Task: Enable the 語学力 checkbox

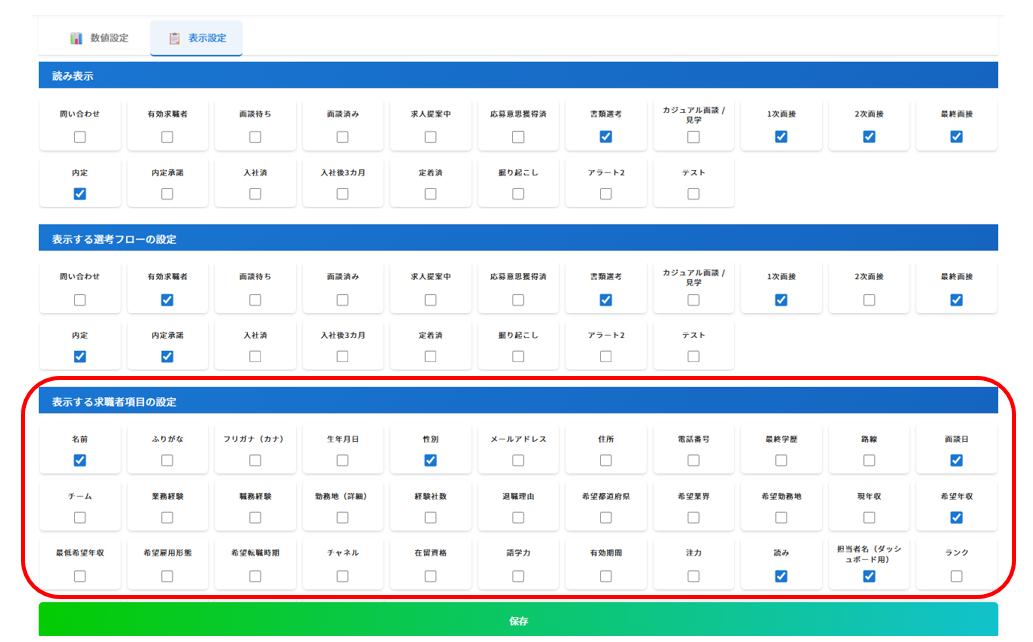Action: (518, 576)
